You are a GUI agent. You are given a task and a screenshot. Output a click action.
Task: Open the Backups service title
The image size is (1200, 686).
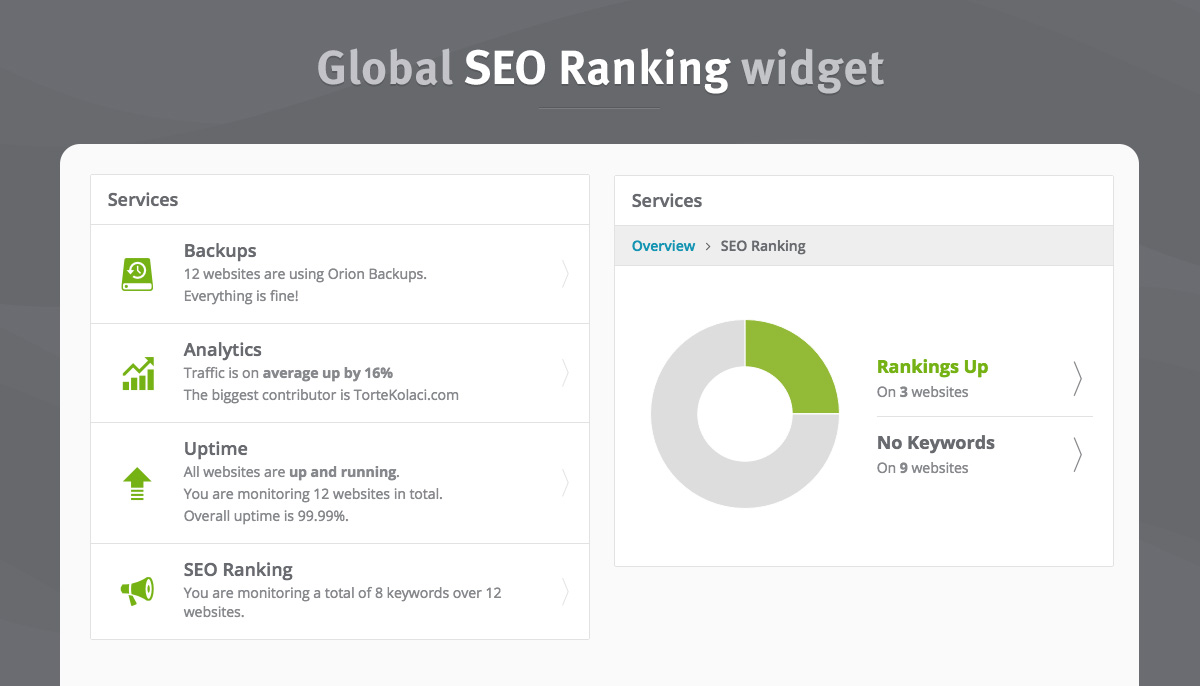click(220, 251)
